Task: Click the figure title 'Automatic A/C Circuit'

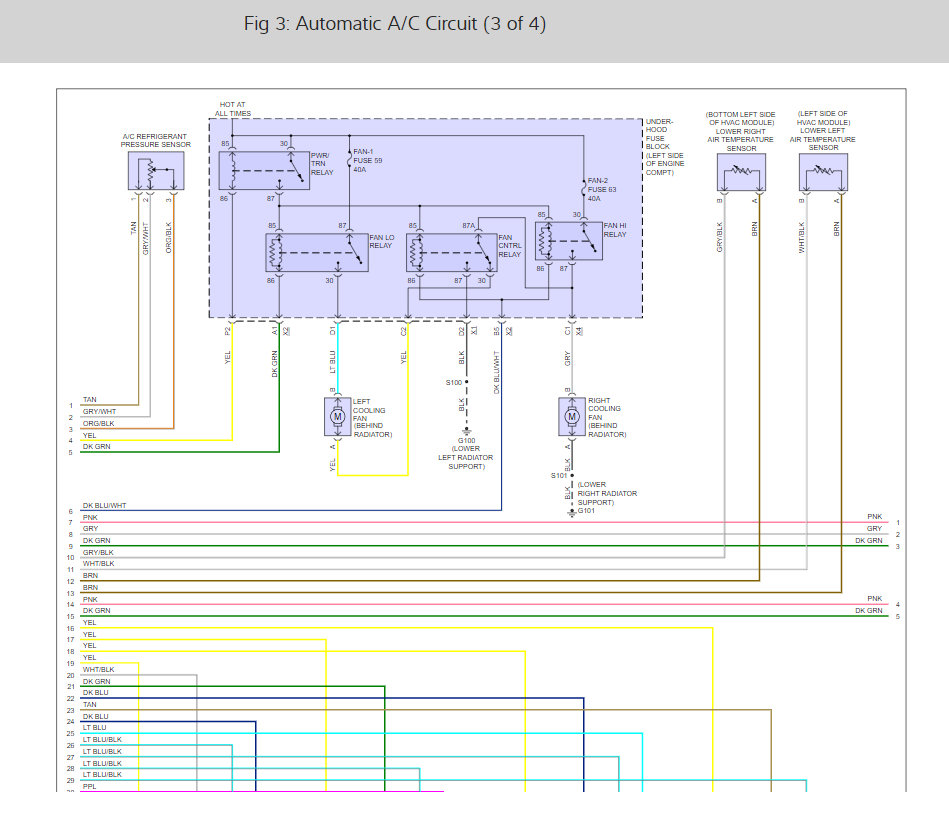Action: tap(395, 24)
